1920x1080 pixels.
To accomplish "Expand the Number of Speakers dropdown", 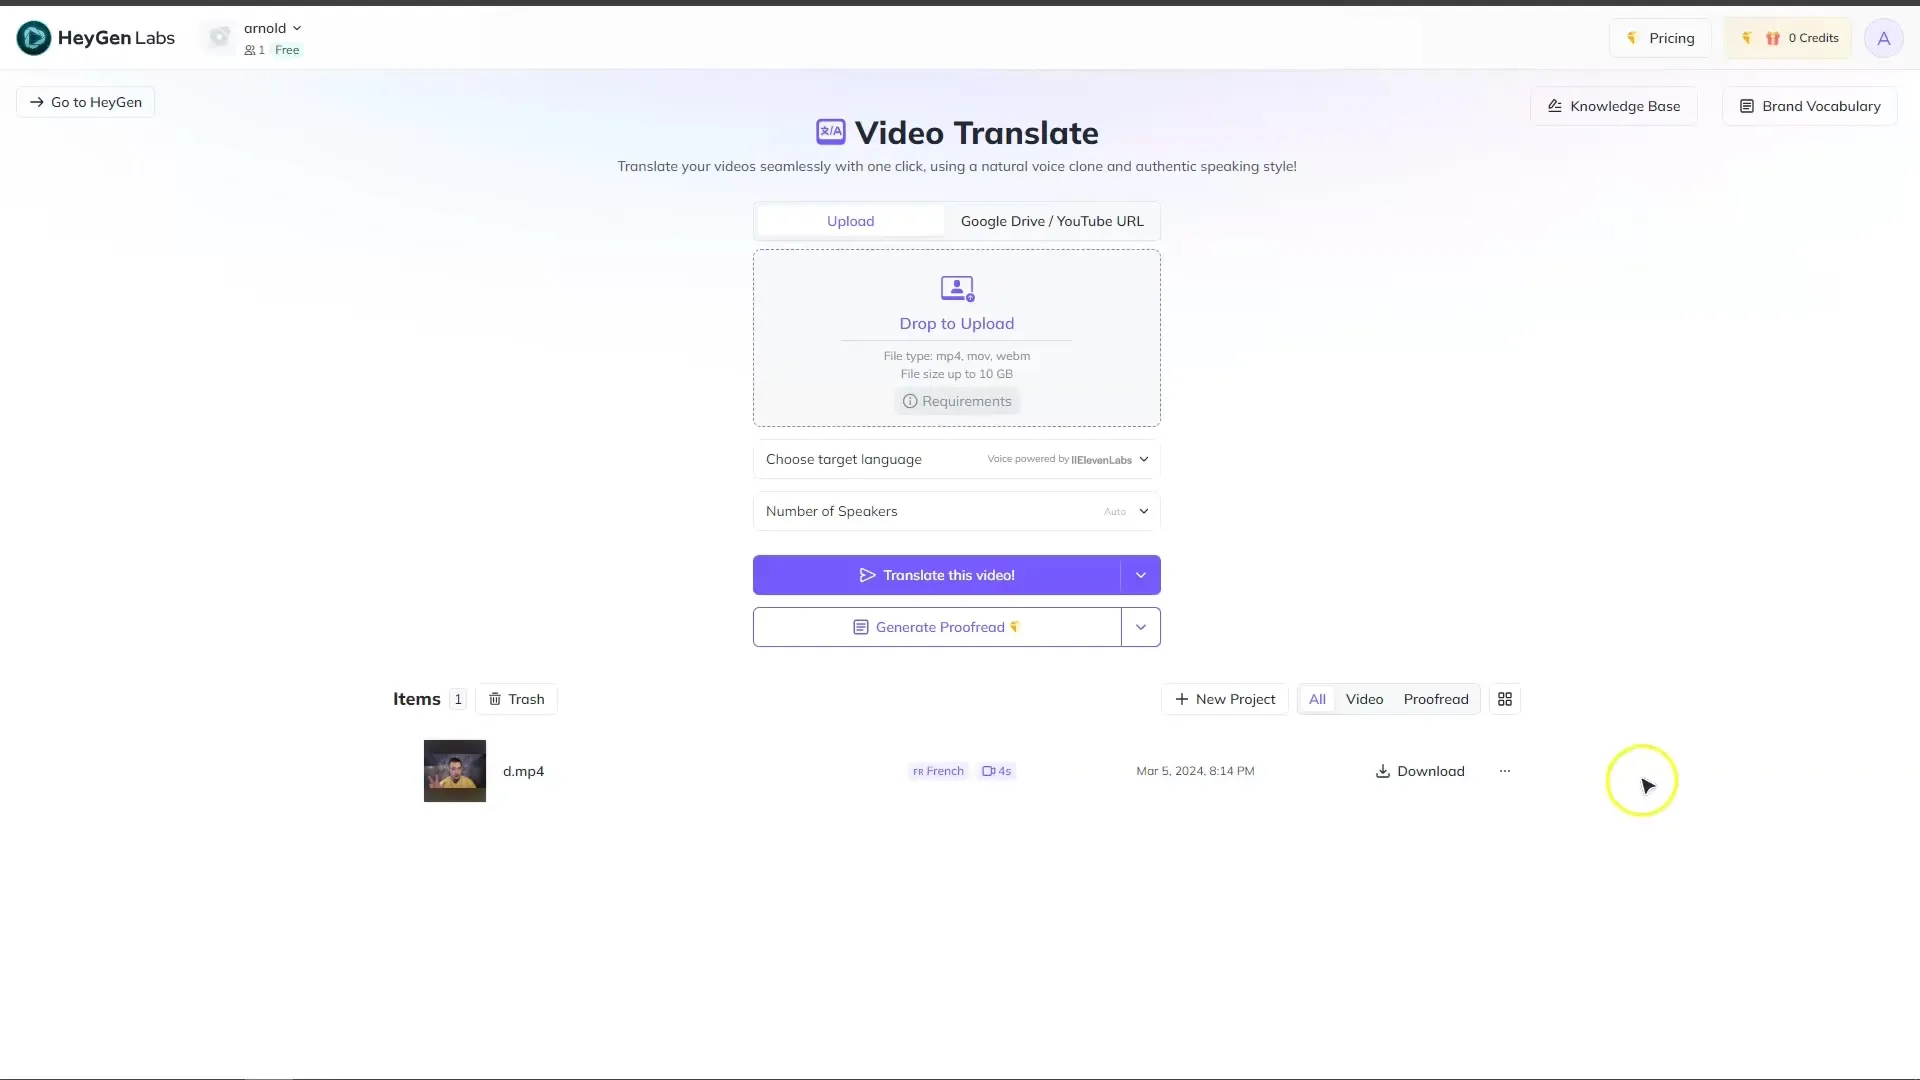I will 1143,510.
